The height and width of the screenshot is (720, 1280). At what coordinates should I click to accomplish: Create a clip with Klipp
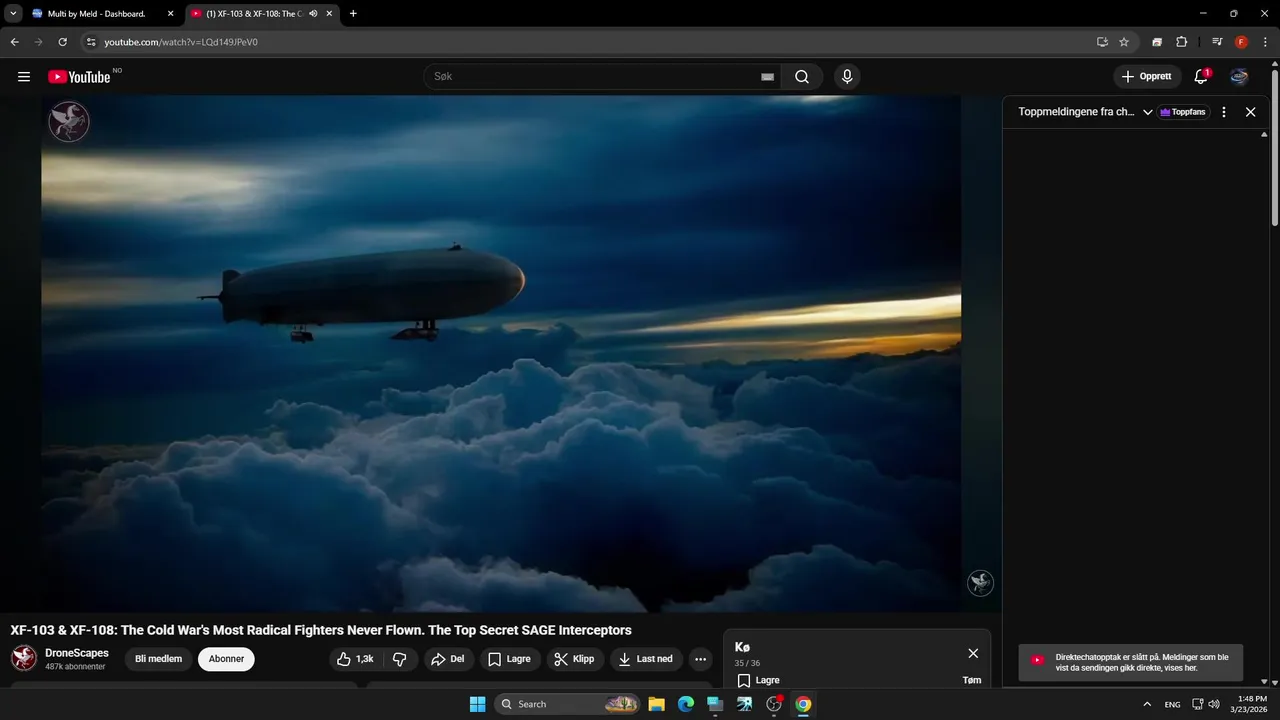pyautogui.click(x=575, y=659)
